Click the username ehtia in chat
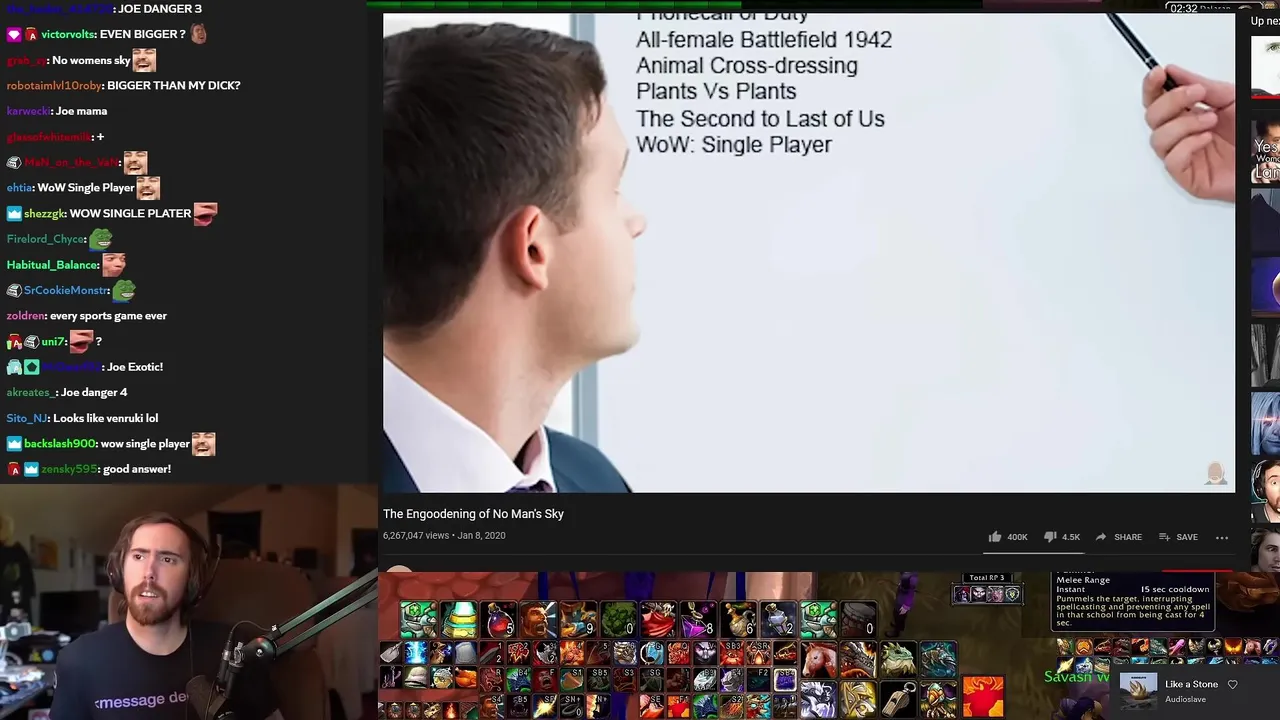 19,188
